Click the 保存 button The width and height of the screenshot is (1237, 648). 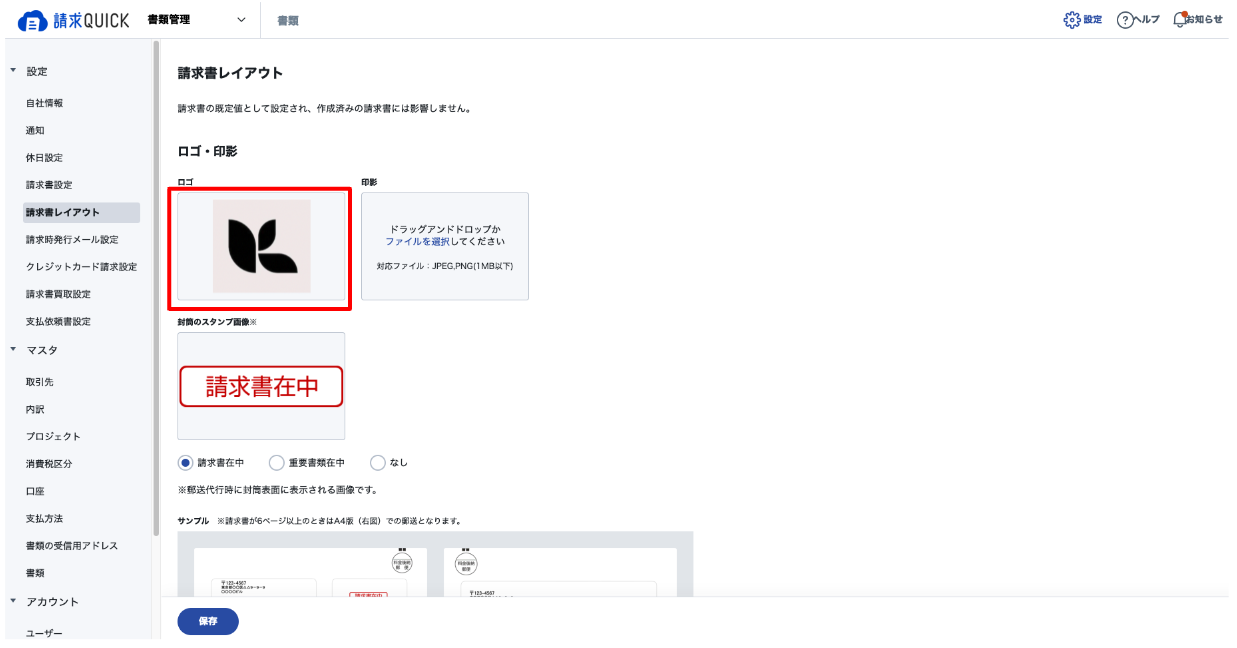(208, 621)
